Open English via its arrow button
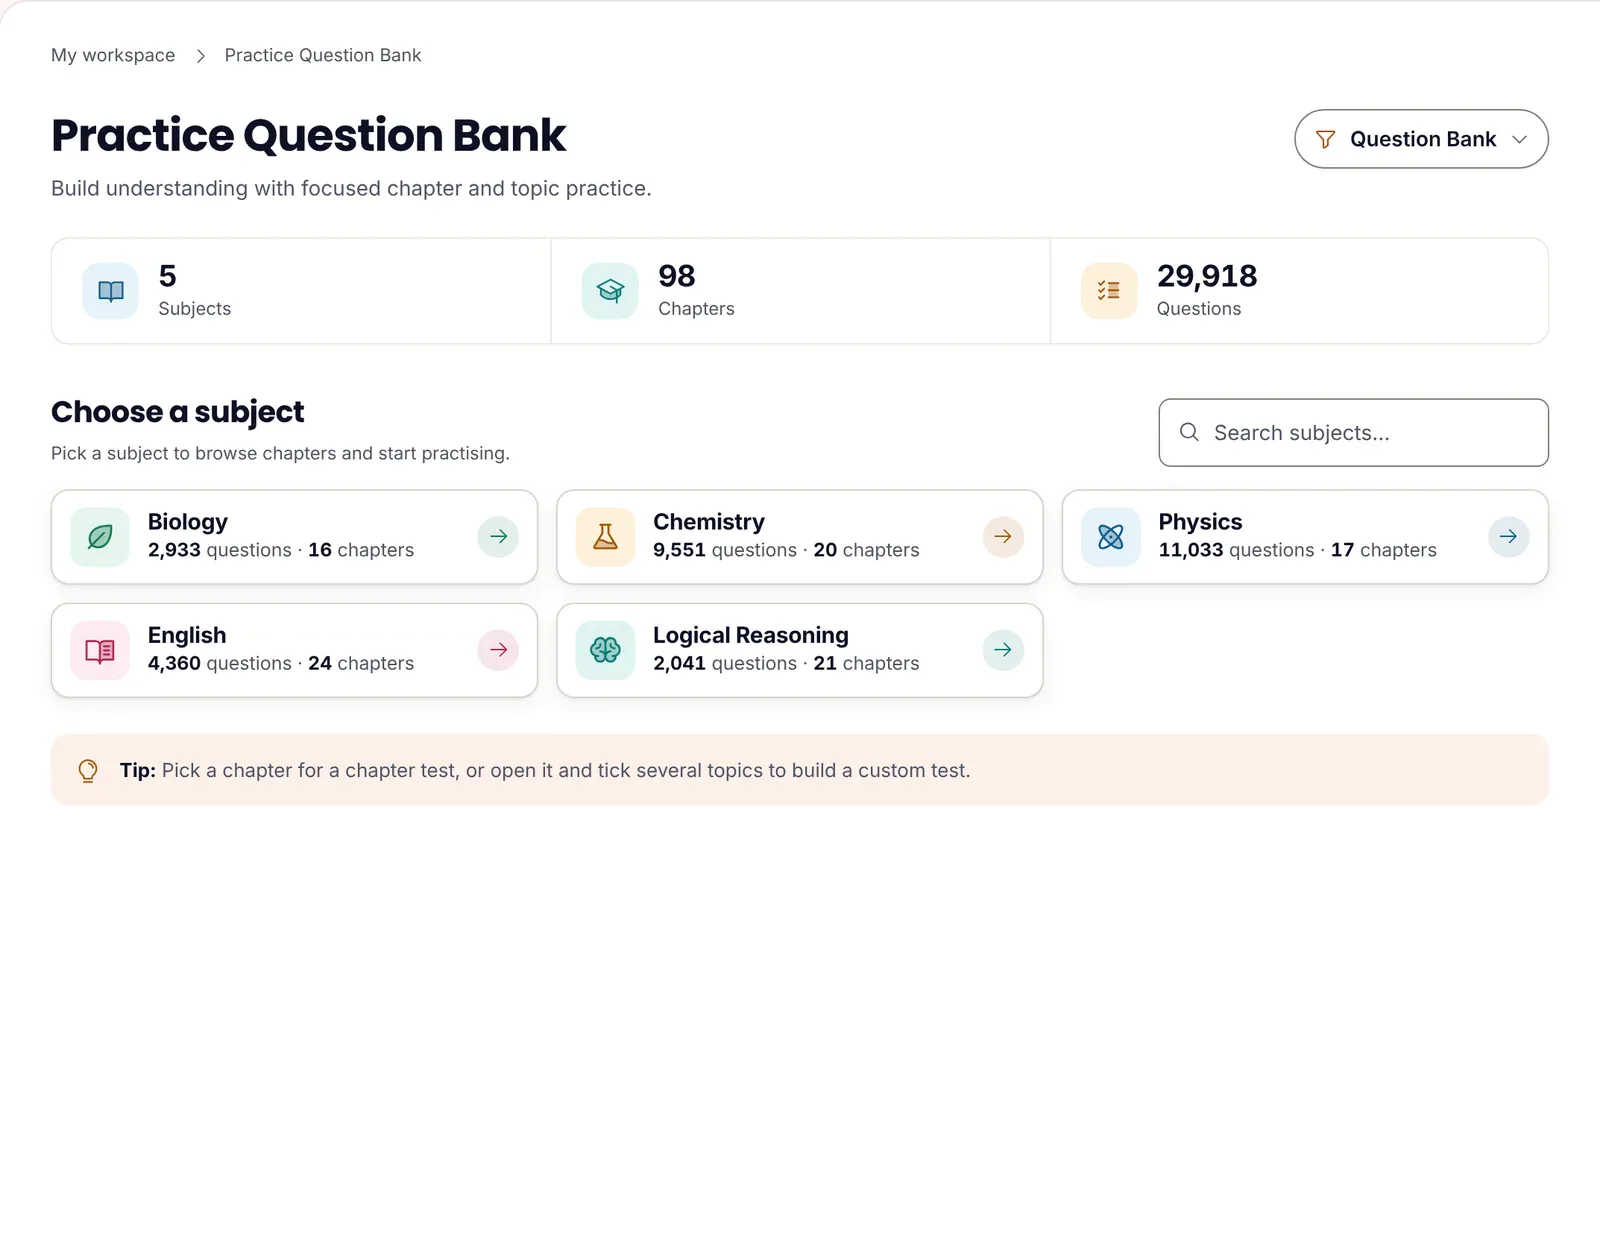 pos(498,650)
